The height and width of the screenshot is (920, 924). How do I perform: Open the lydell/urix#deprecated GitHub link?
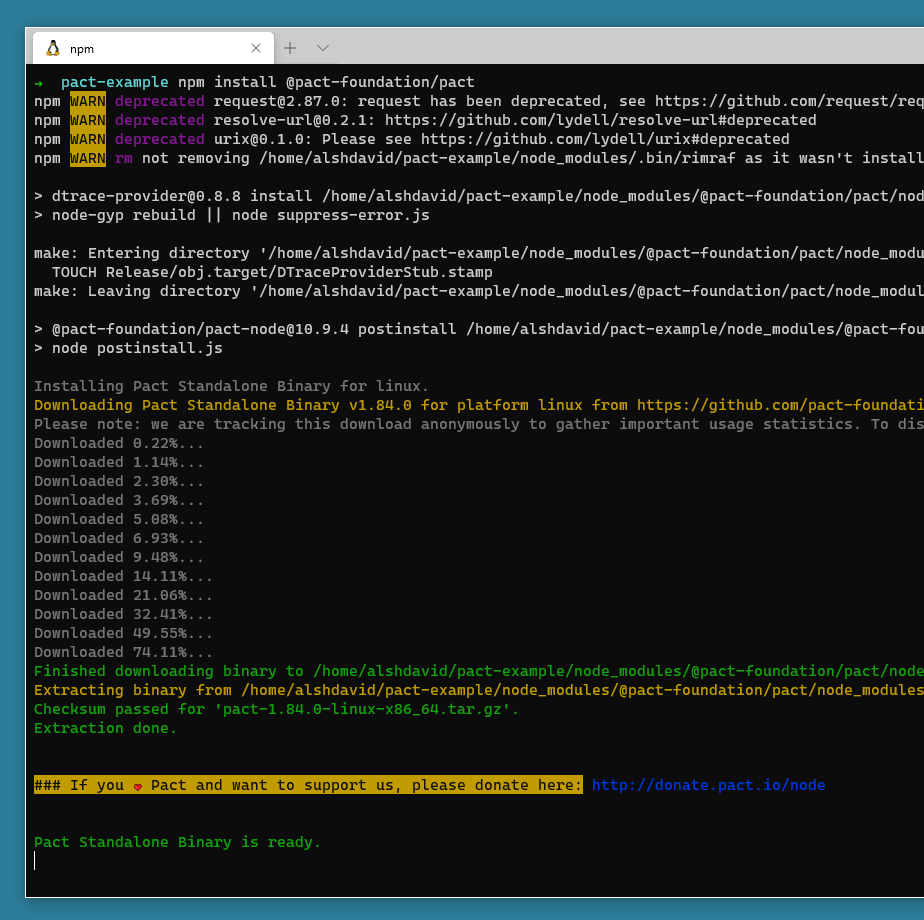pyautogui.click(x=605, y=139)
